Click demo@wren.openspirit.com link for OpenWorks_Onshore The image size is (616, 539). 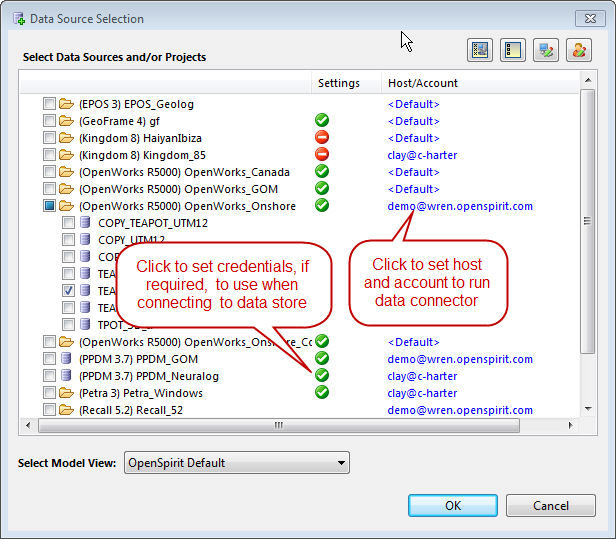[x=460, y=206]
